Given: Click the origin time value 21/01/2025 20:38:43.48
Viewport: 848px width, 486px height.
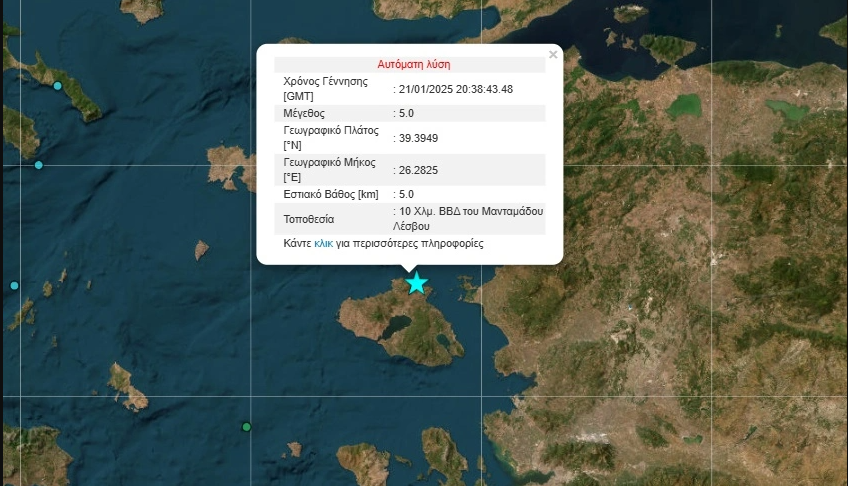Looking at the screenshot, I should tap(455, 89).
